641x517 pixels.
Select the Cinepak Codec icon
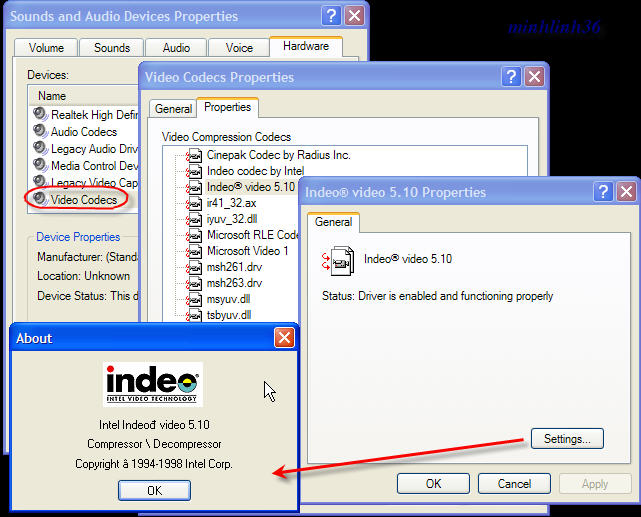194,155
